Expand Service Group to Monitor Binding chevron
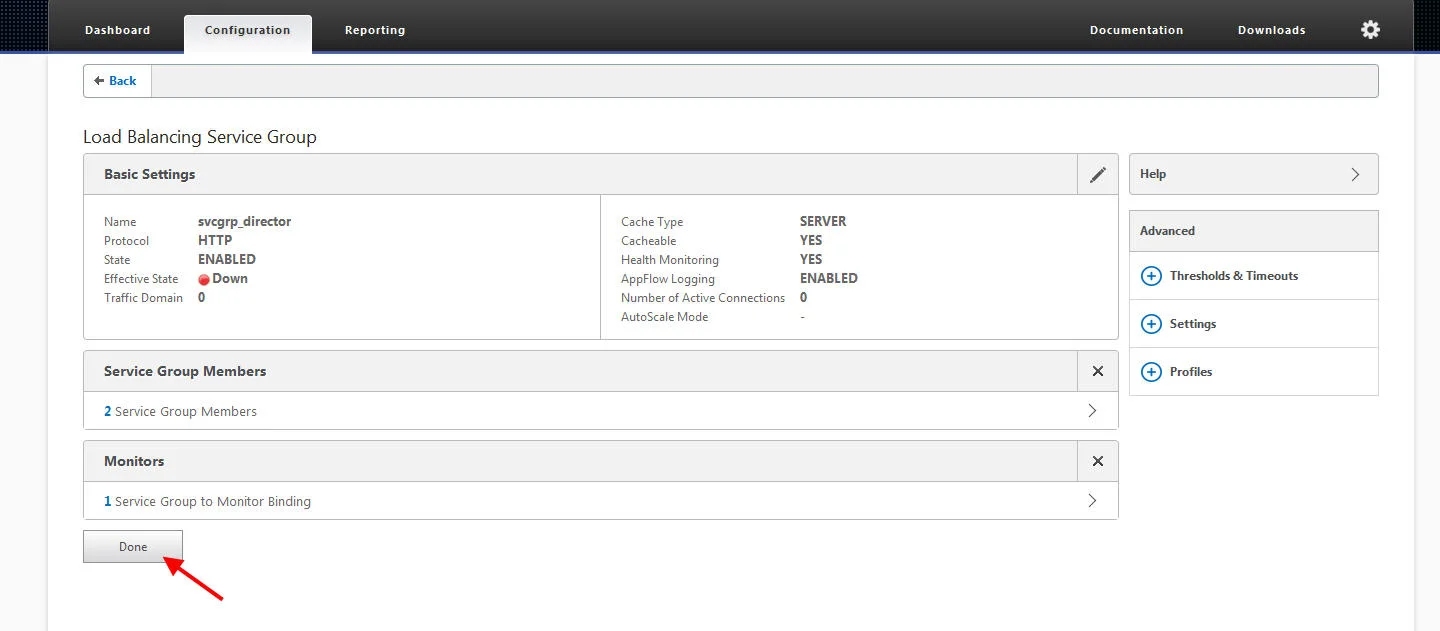This screenshot has width=1440, height=631. [x=1092, y=501]
